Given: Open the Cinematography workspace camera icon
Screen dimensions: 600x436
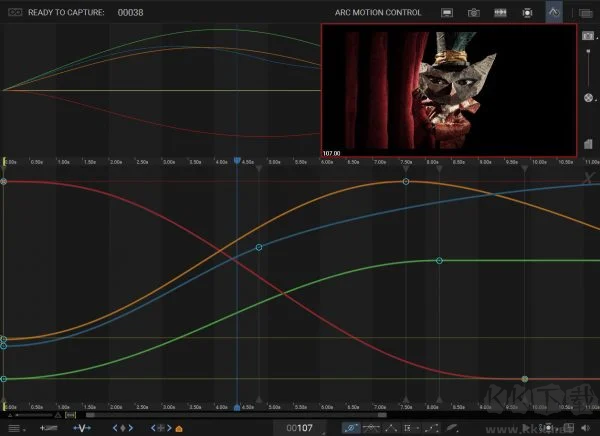Looking at the screenshot, I should [x=474, y=13].
